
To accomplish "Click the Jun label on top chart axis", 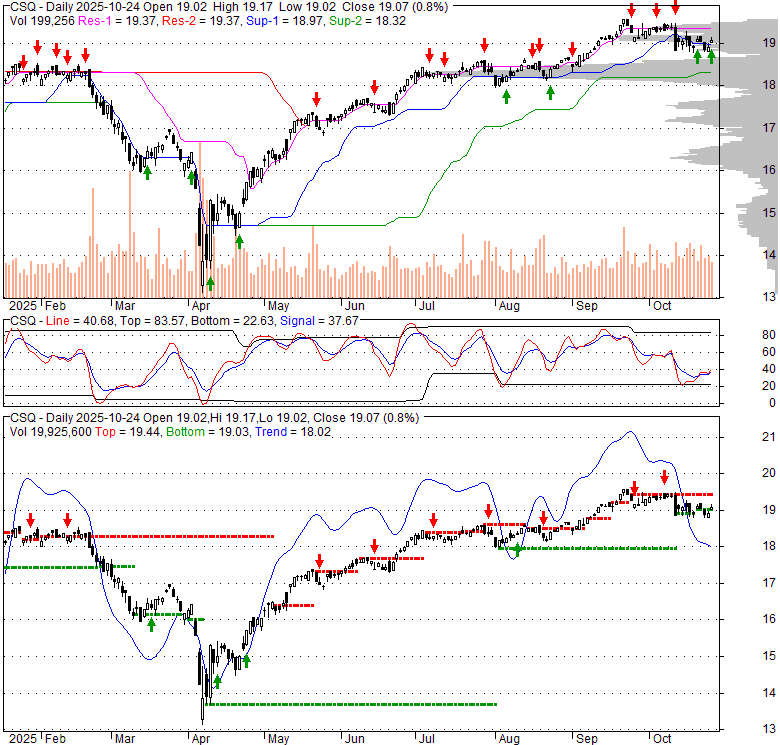I will click(x=355, y=305).
